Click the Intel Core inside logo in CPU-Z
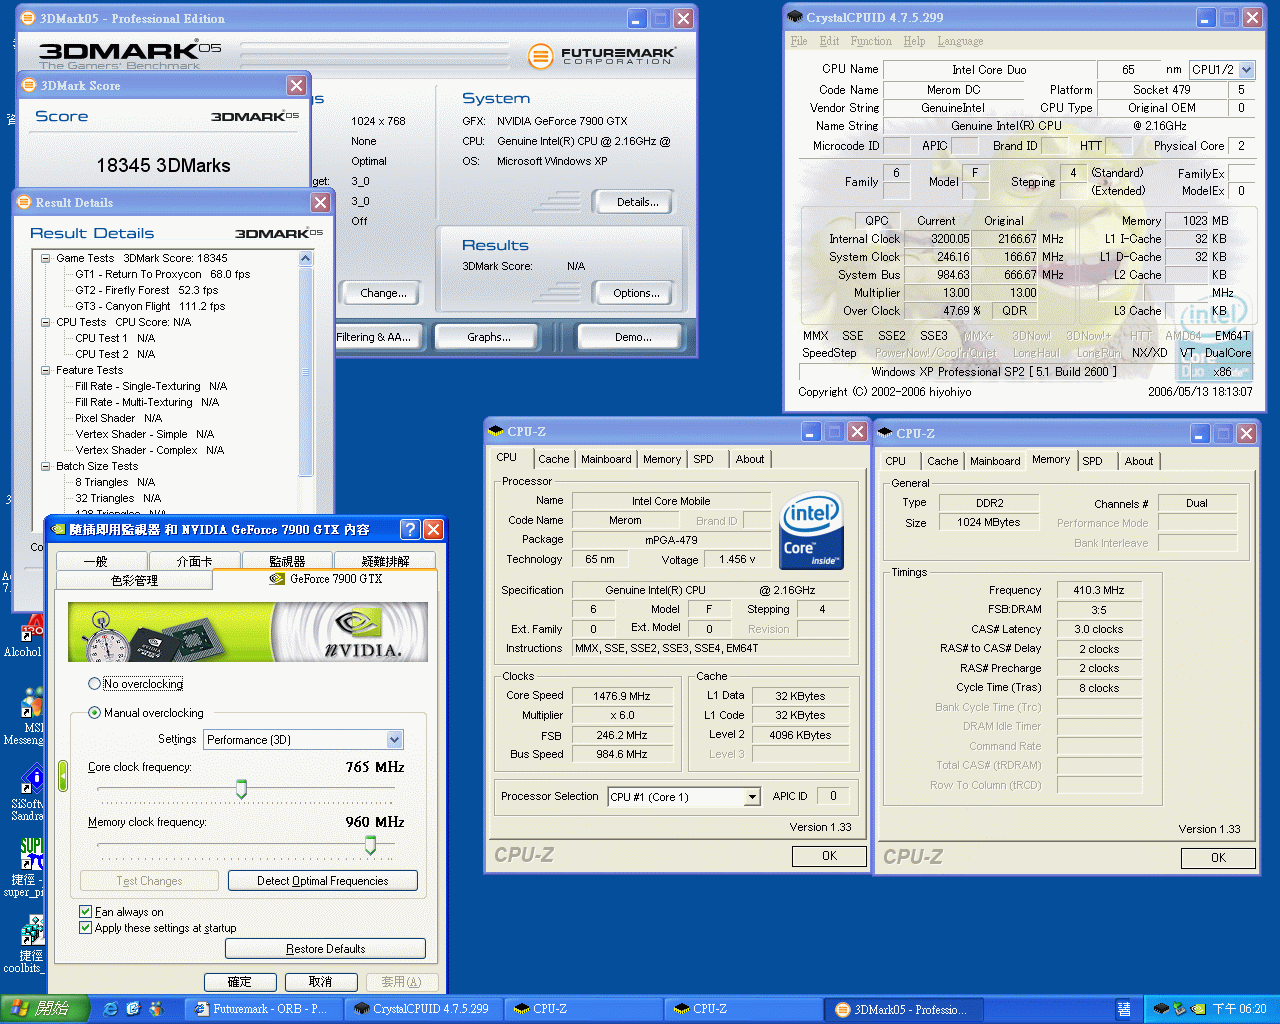Image resolution: width=1280 pixels, height=1024 pixels. (x=811, y=530)
